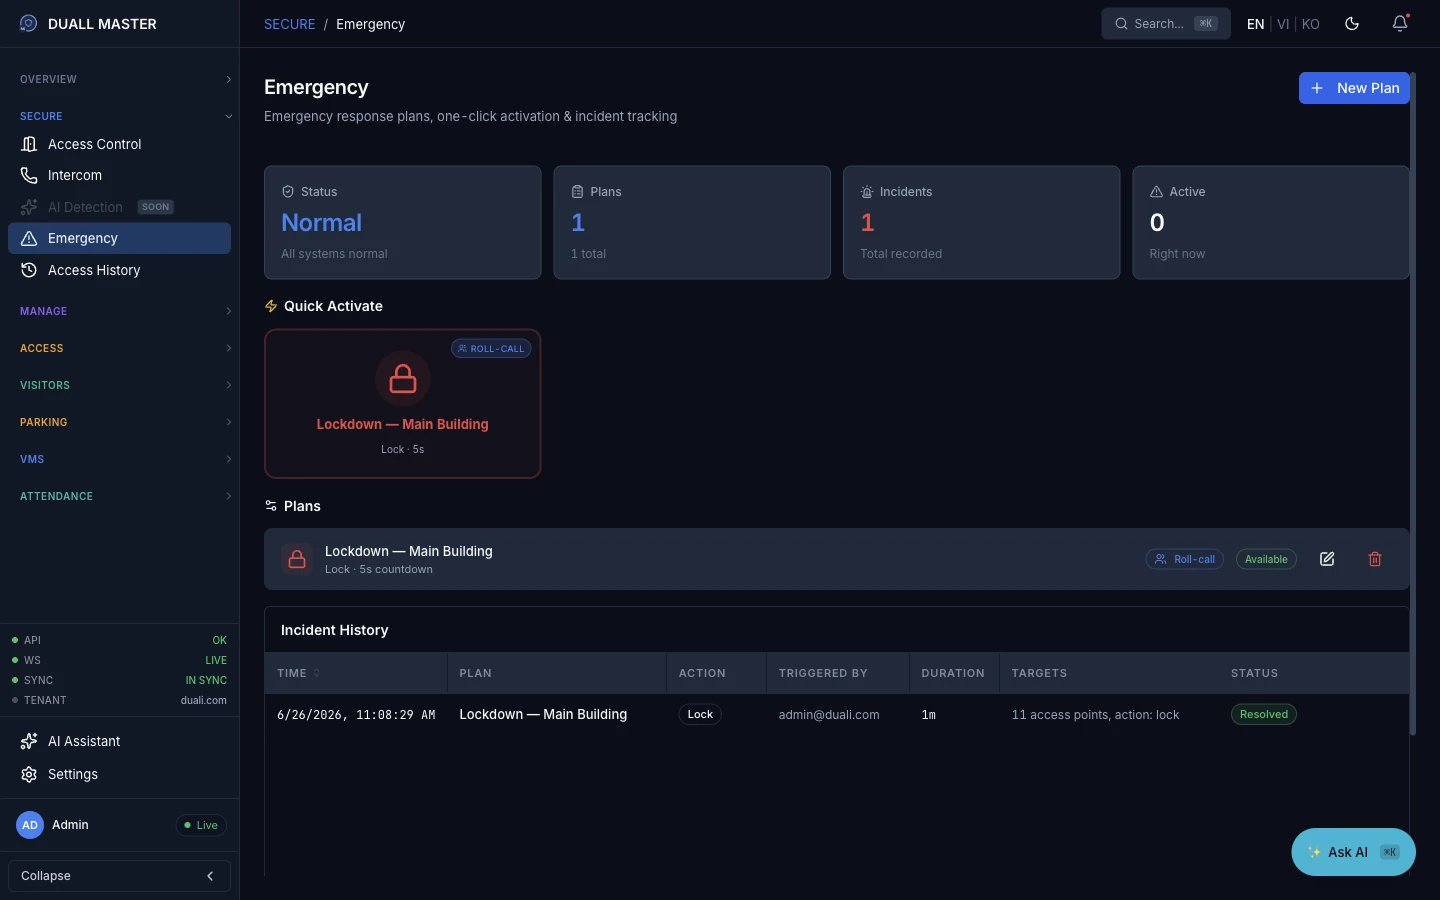Click Roll-call badge in plan row
This screenshot has width=1440, height=900.
pyautogui.click(x=1185, y=559)
